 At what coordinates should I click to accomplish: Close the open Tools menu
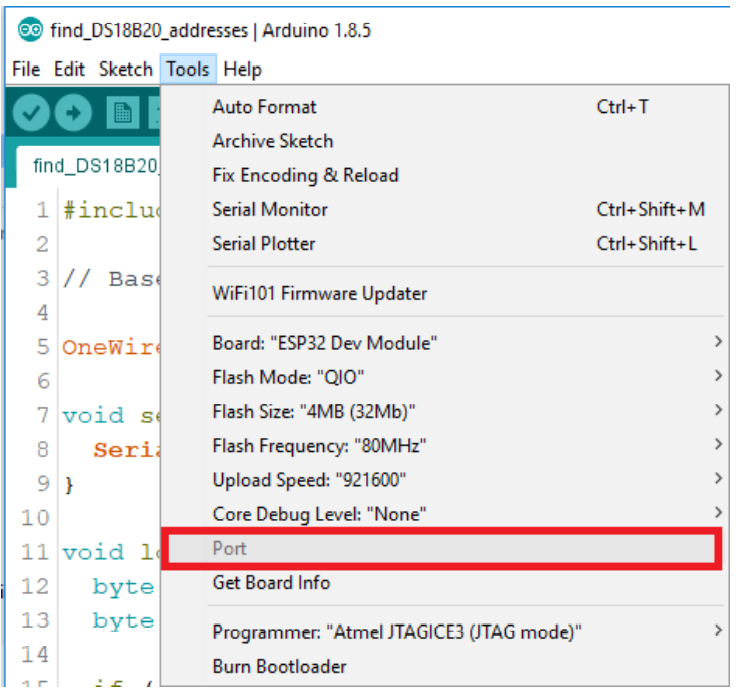coord(188,69)
